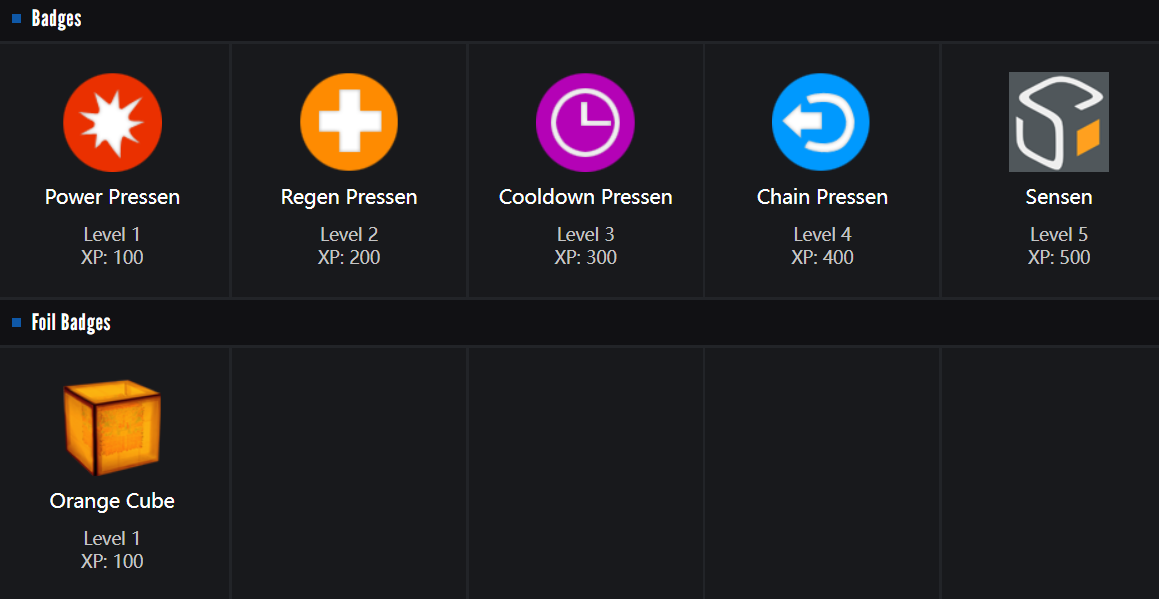Select the Orange Cube foil badge image
The height and width of the screenshot is (599, 1159).
112,427
